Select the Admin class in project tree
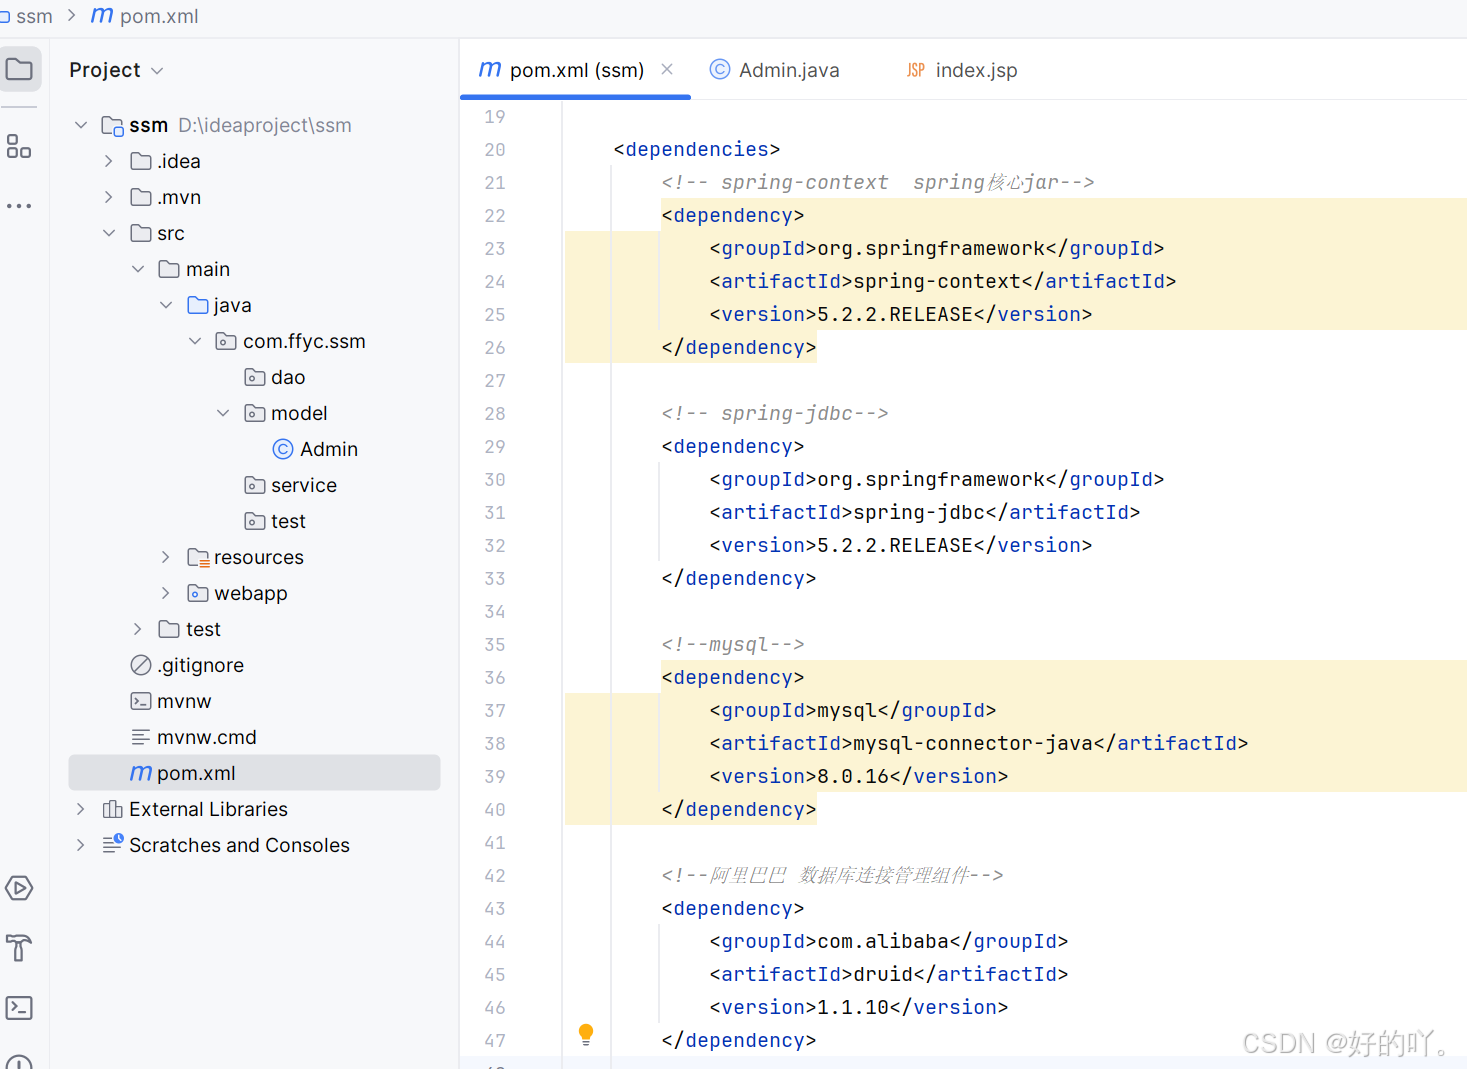Image resolution: width=1467 pixels, height=1069 pixels. (x=315, y=449)
